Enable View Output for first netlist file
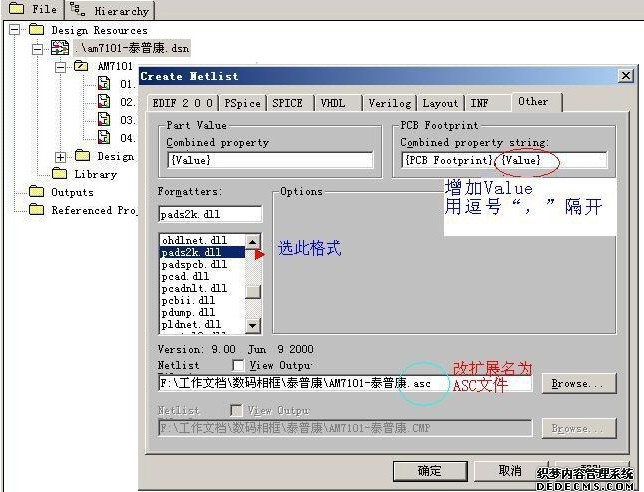Screen dimensions: 644x492 point(238,365)
